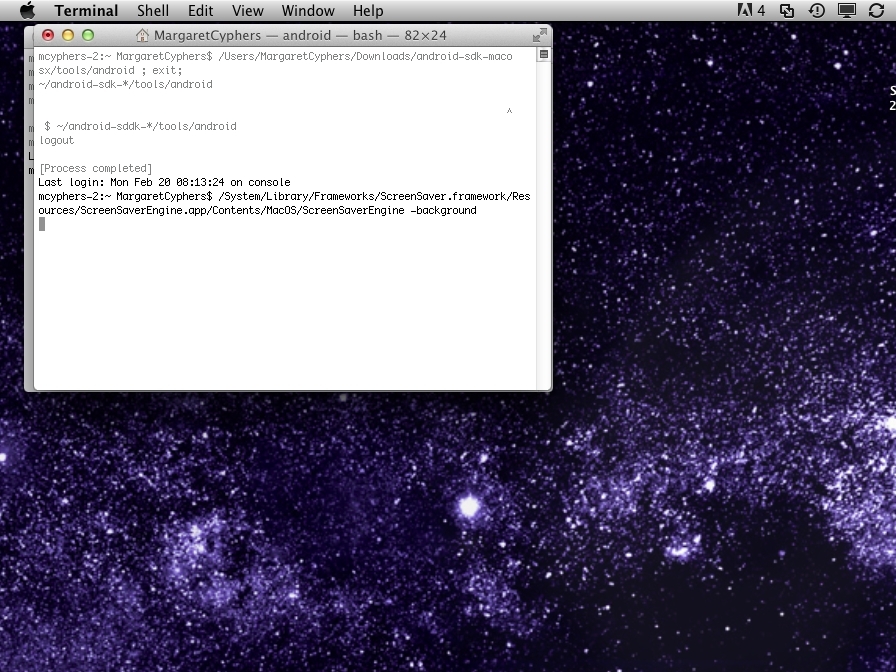The width and height of the screenshot is (896, 672).
Task: Click the '[Process completed]' line
Action: click(95, 169)
